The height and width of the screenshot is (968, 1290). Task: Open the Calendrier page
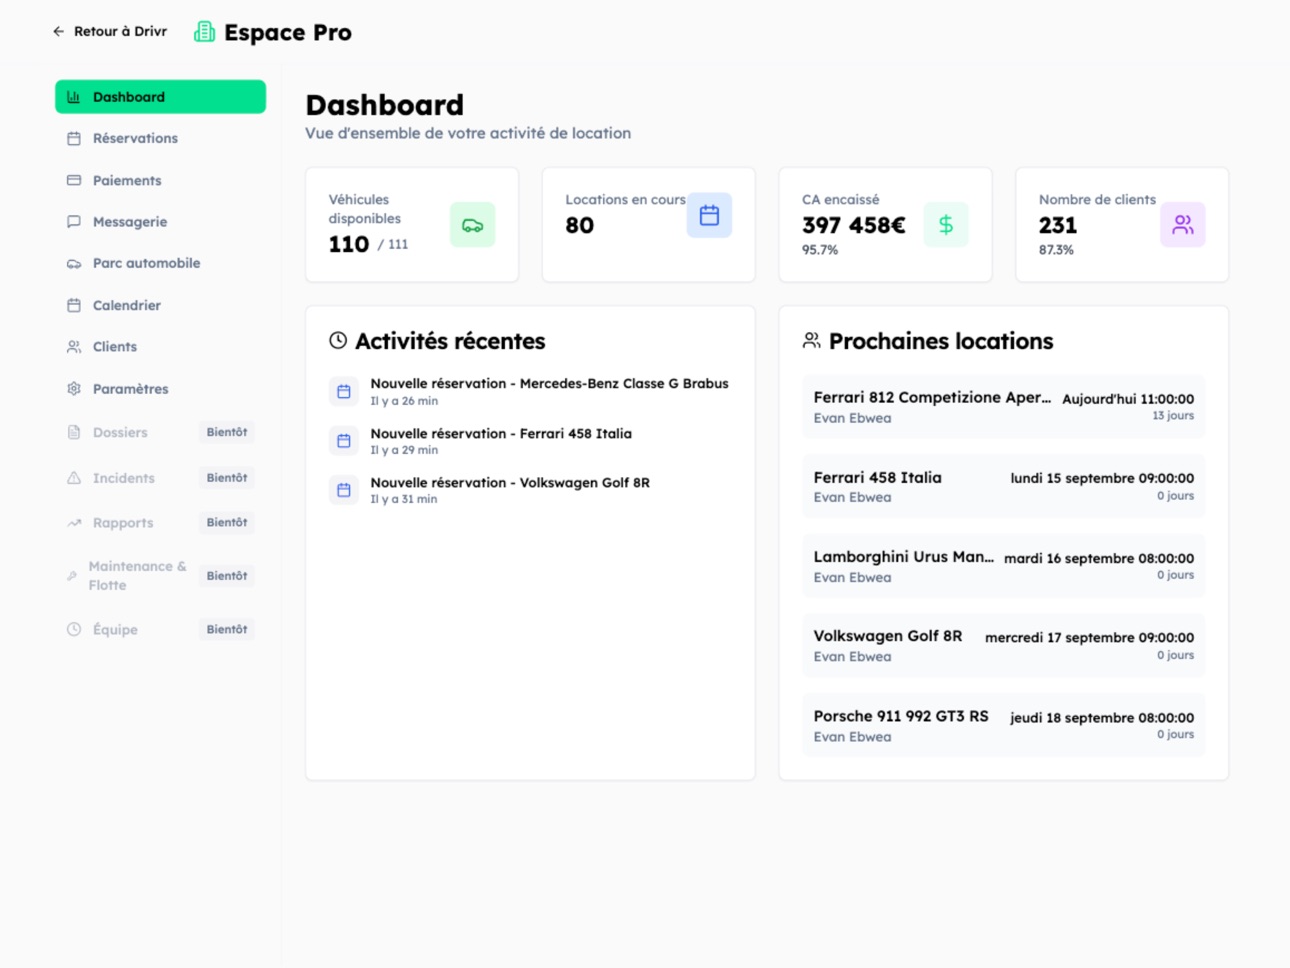[160, 305]
